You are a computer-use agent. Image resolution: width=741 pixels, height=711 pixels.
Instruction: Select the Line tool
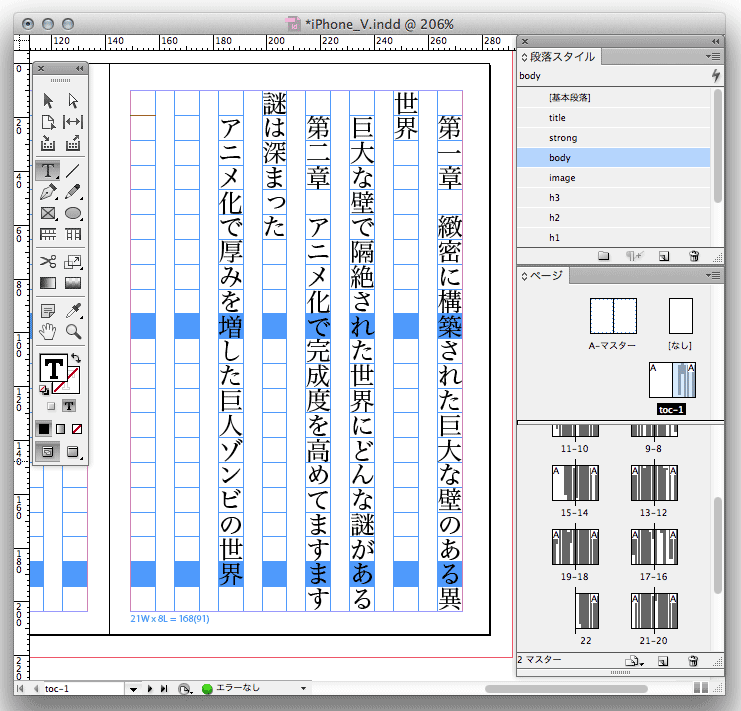click(x=73, y=171)
